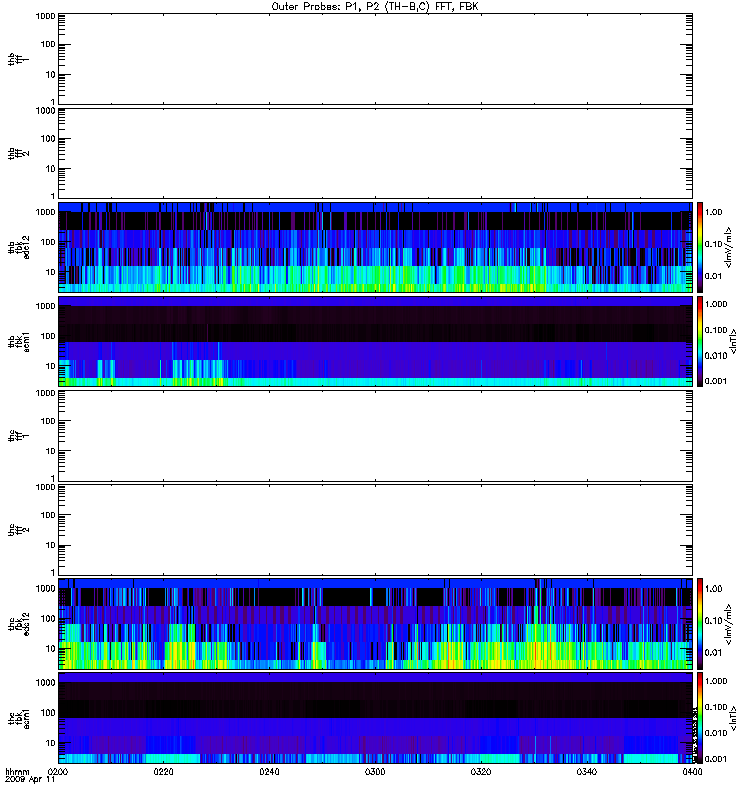The image size is (750, 800).
Task: Click the '0200' time axis label
Action: [58, 772]
